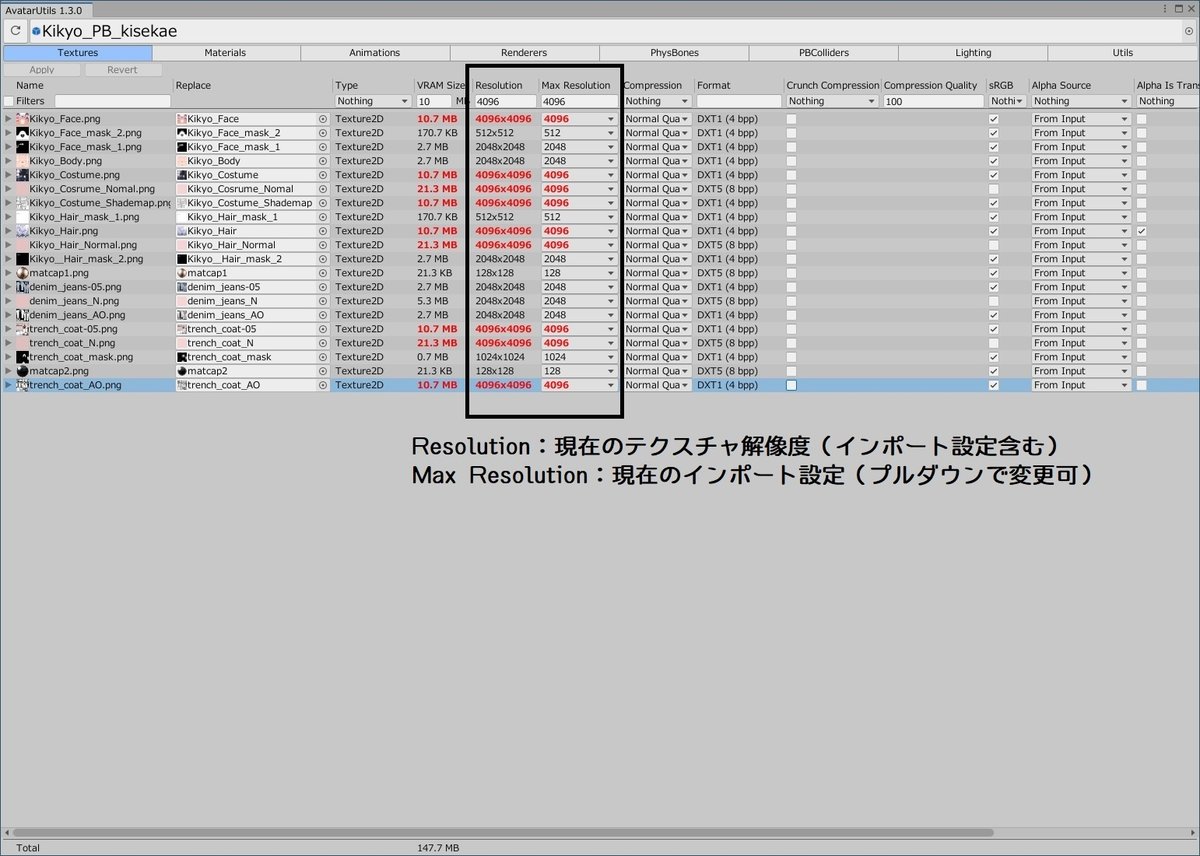1200x856 pixels.
Task: Click the refresh icon at top left
Action: click(x=13, y=31)
